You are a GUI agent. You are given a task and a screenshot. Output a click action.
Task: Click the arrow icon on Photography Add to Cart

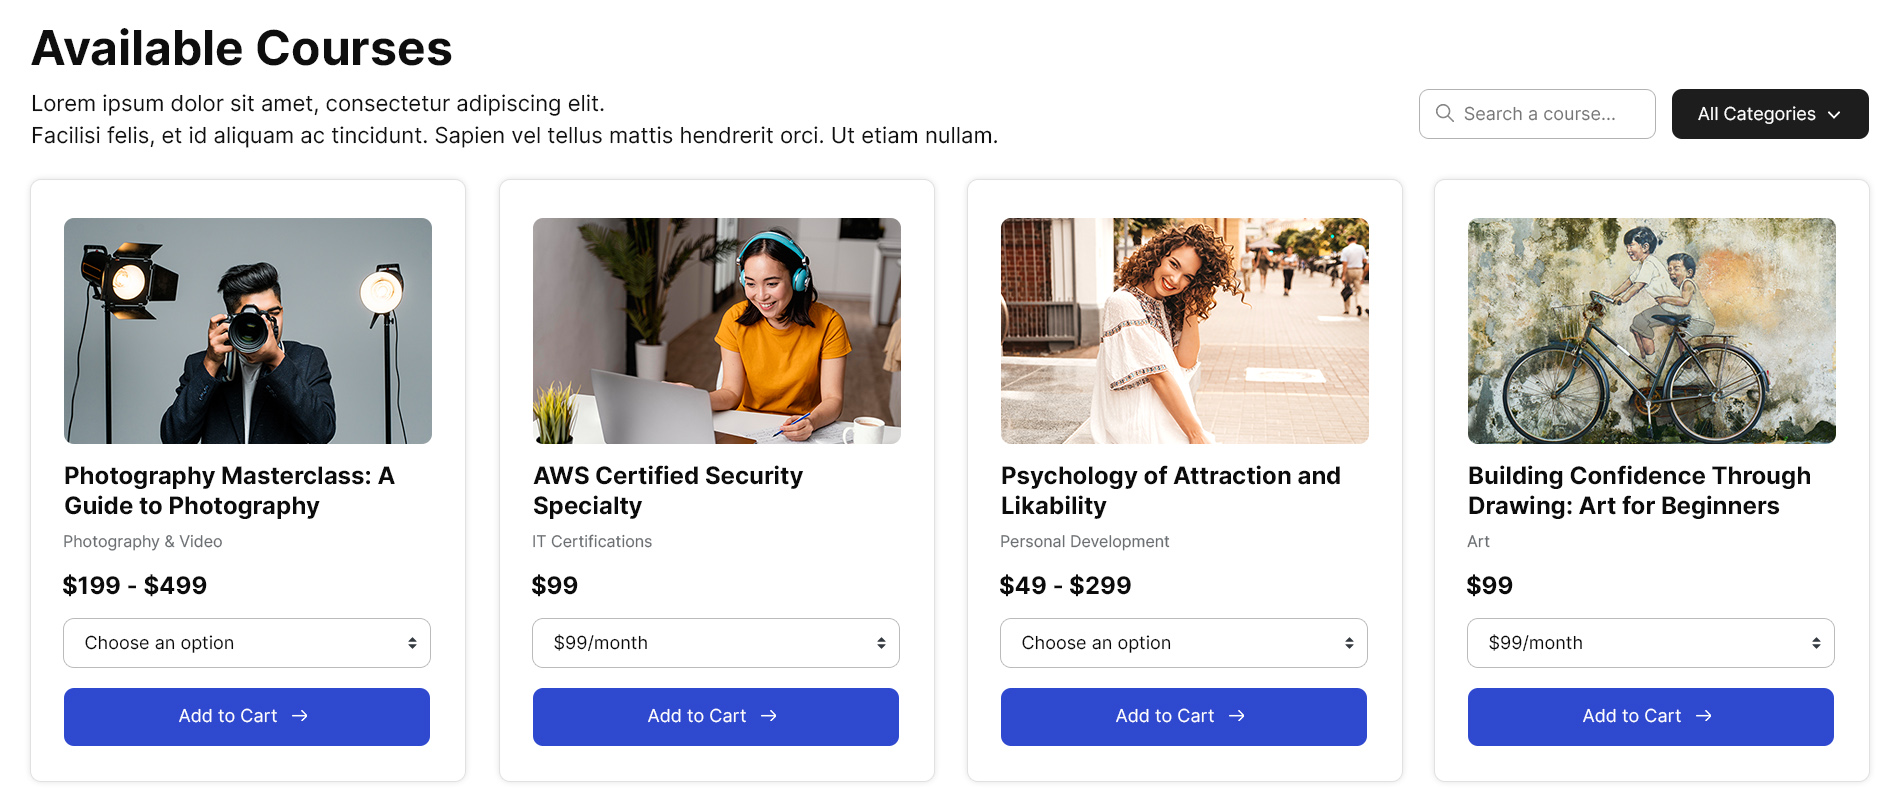coord(300,716)
